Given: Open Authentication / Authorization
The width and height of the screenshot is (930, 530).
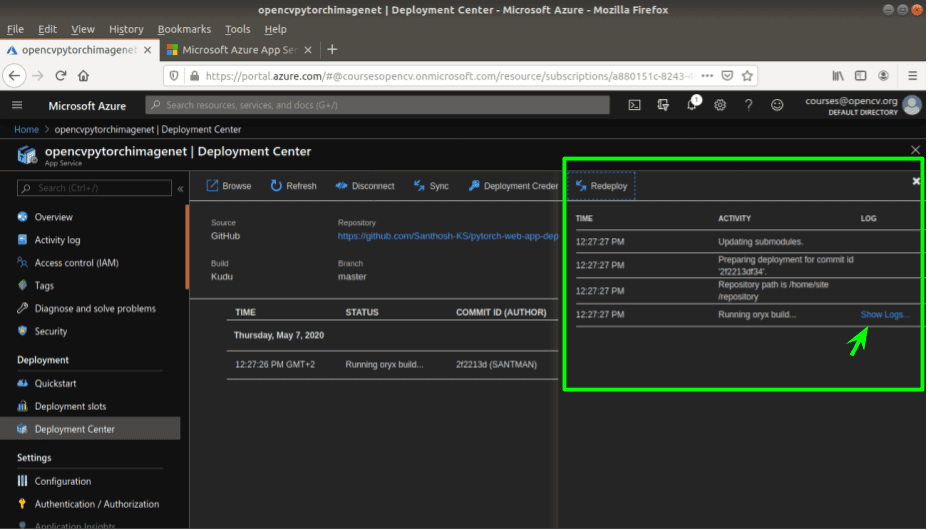Looking at the screenshot, I should coord(97,505).
